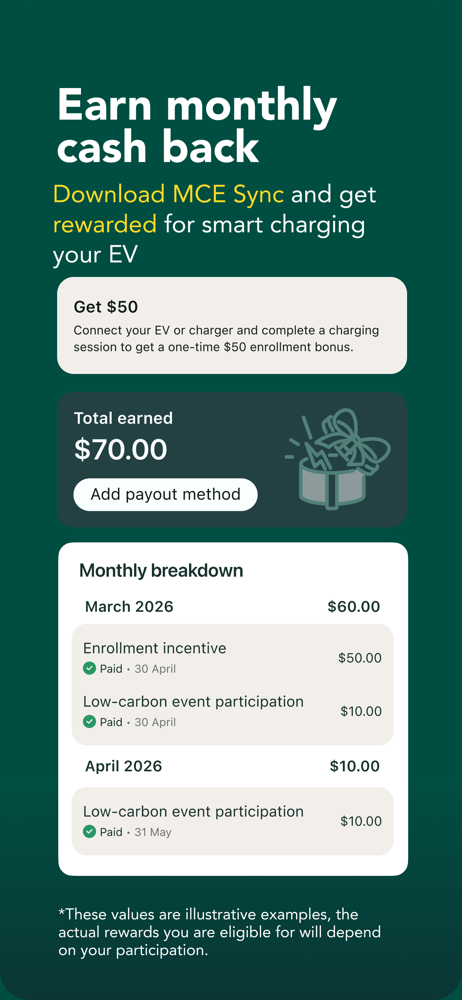The width and height of the screenshot is (462, 1000).
Task: Click the Earn monthly cash back headline
Action: coord(197,126)
